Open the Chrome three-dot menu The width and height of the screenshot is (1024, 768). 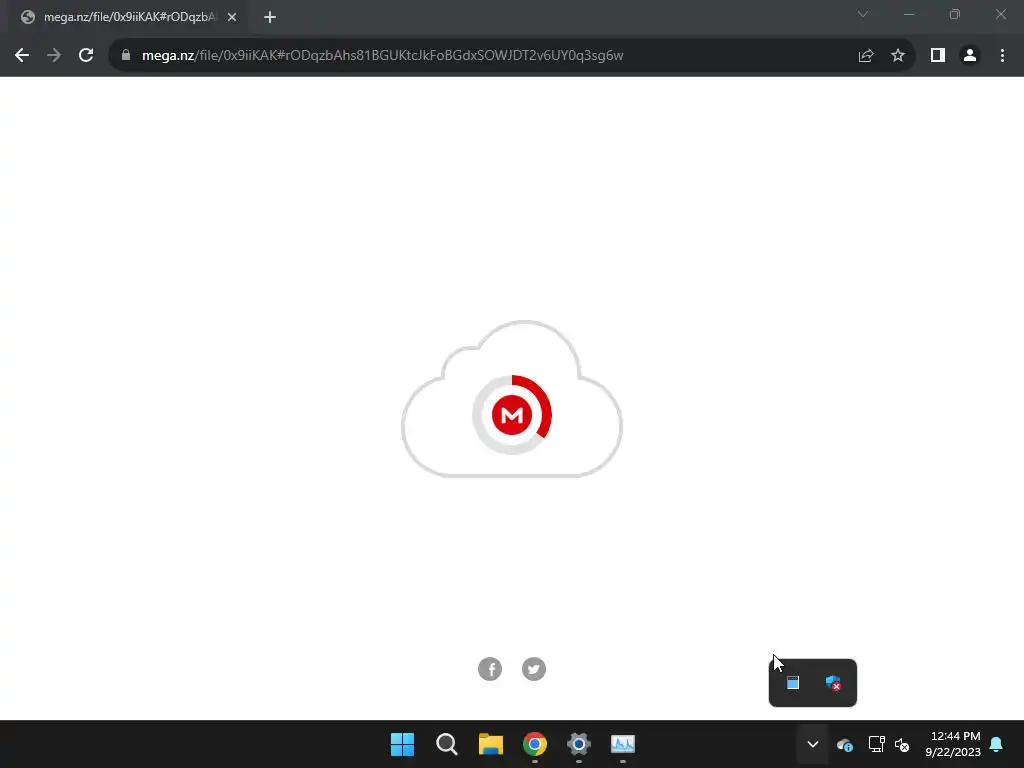tap(1002, 56)
